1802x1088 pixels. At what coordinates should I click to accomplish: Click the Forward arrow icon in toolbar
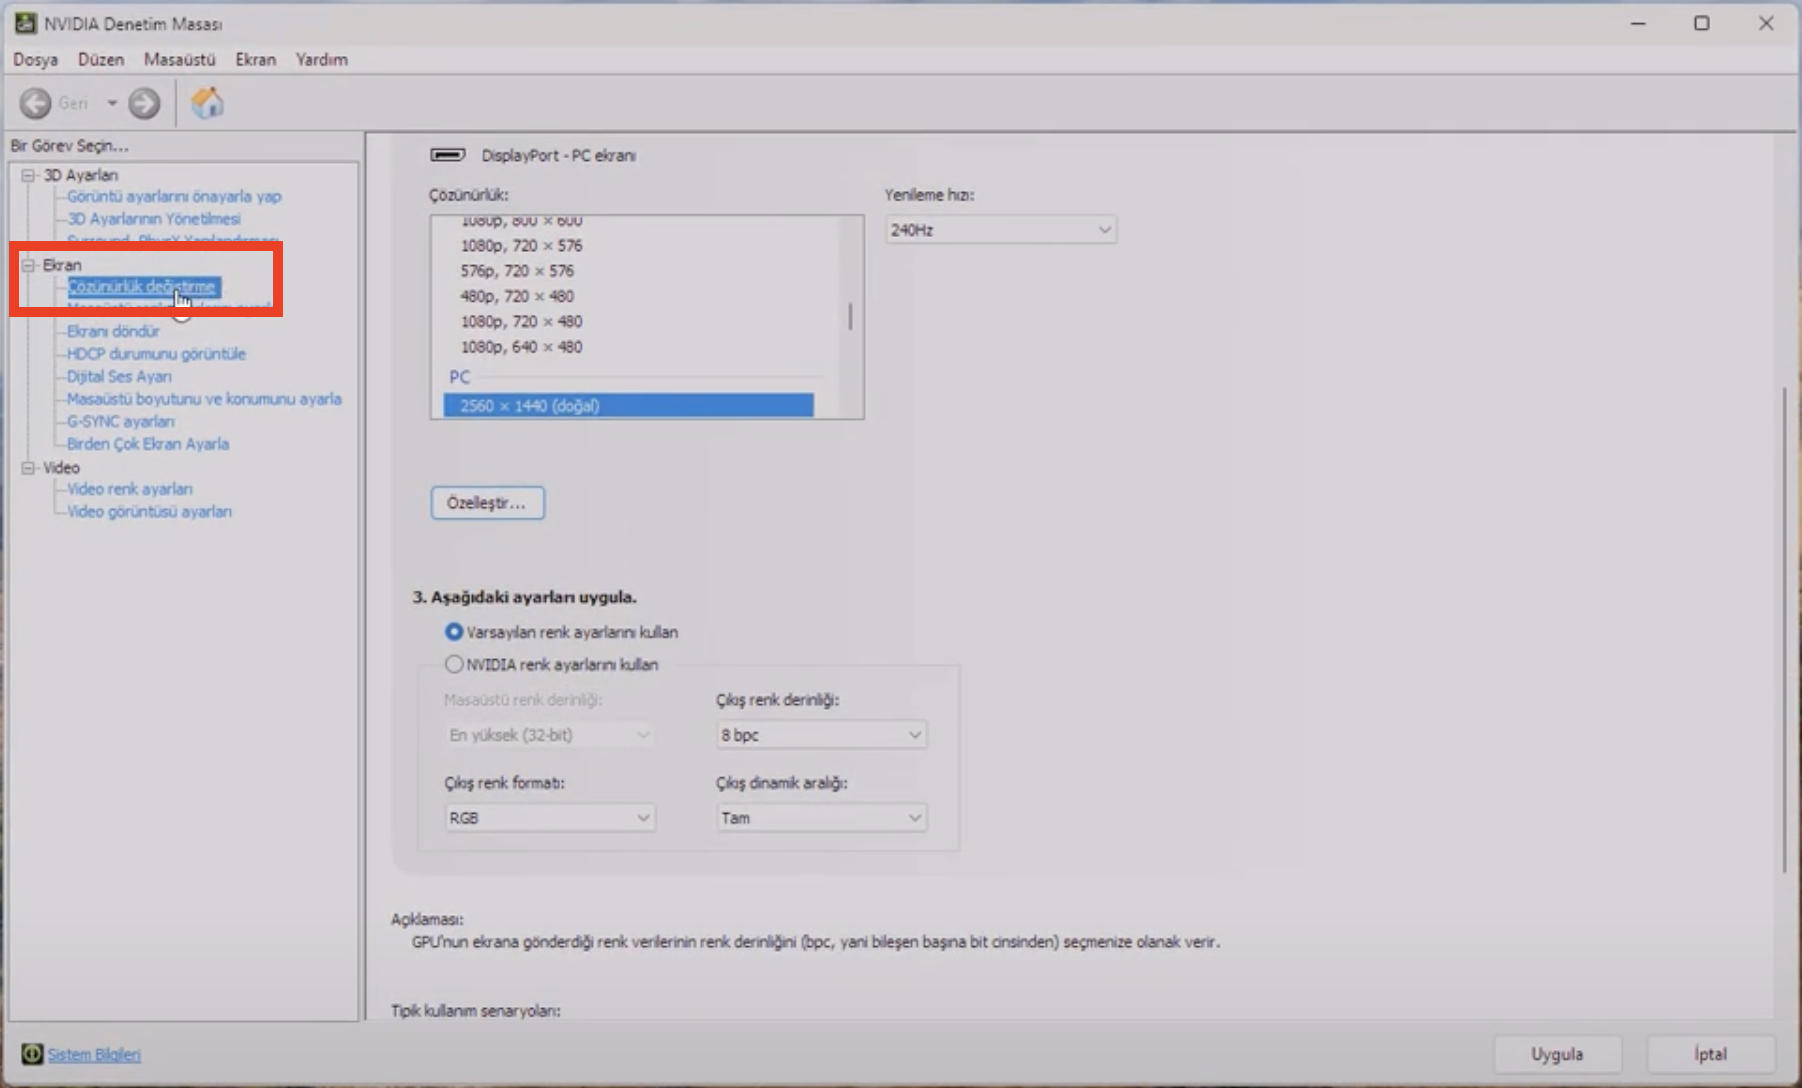[x=144, y=103]
